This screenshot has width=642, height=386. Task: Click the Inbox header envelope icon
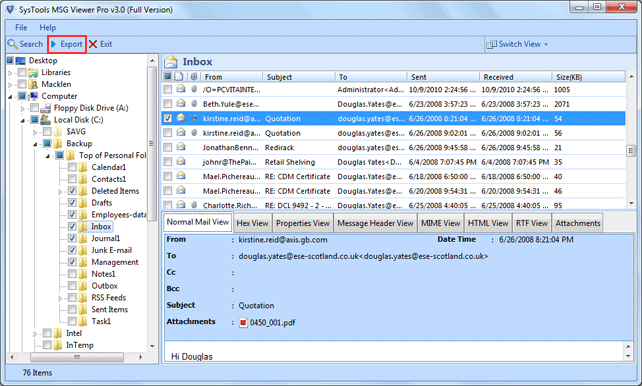171,62
